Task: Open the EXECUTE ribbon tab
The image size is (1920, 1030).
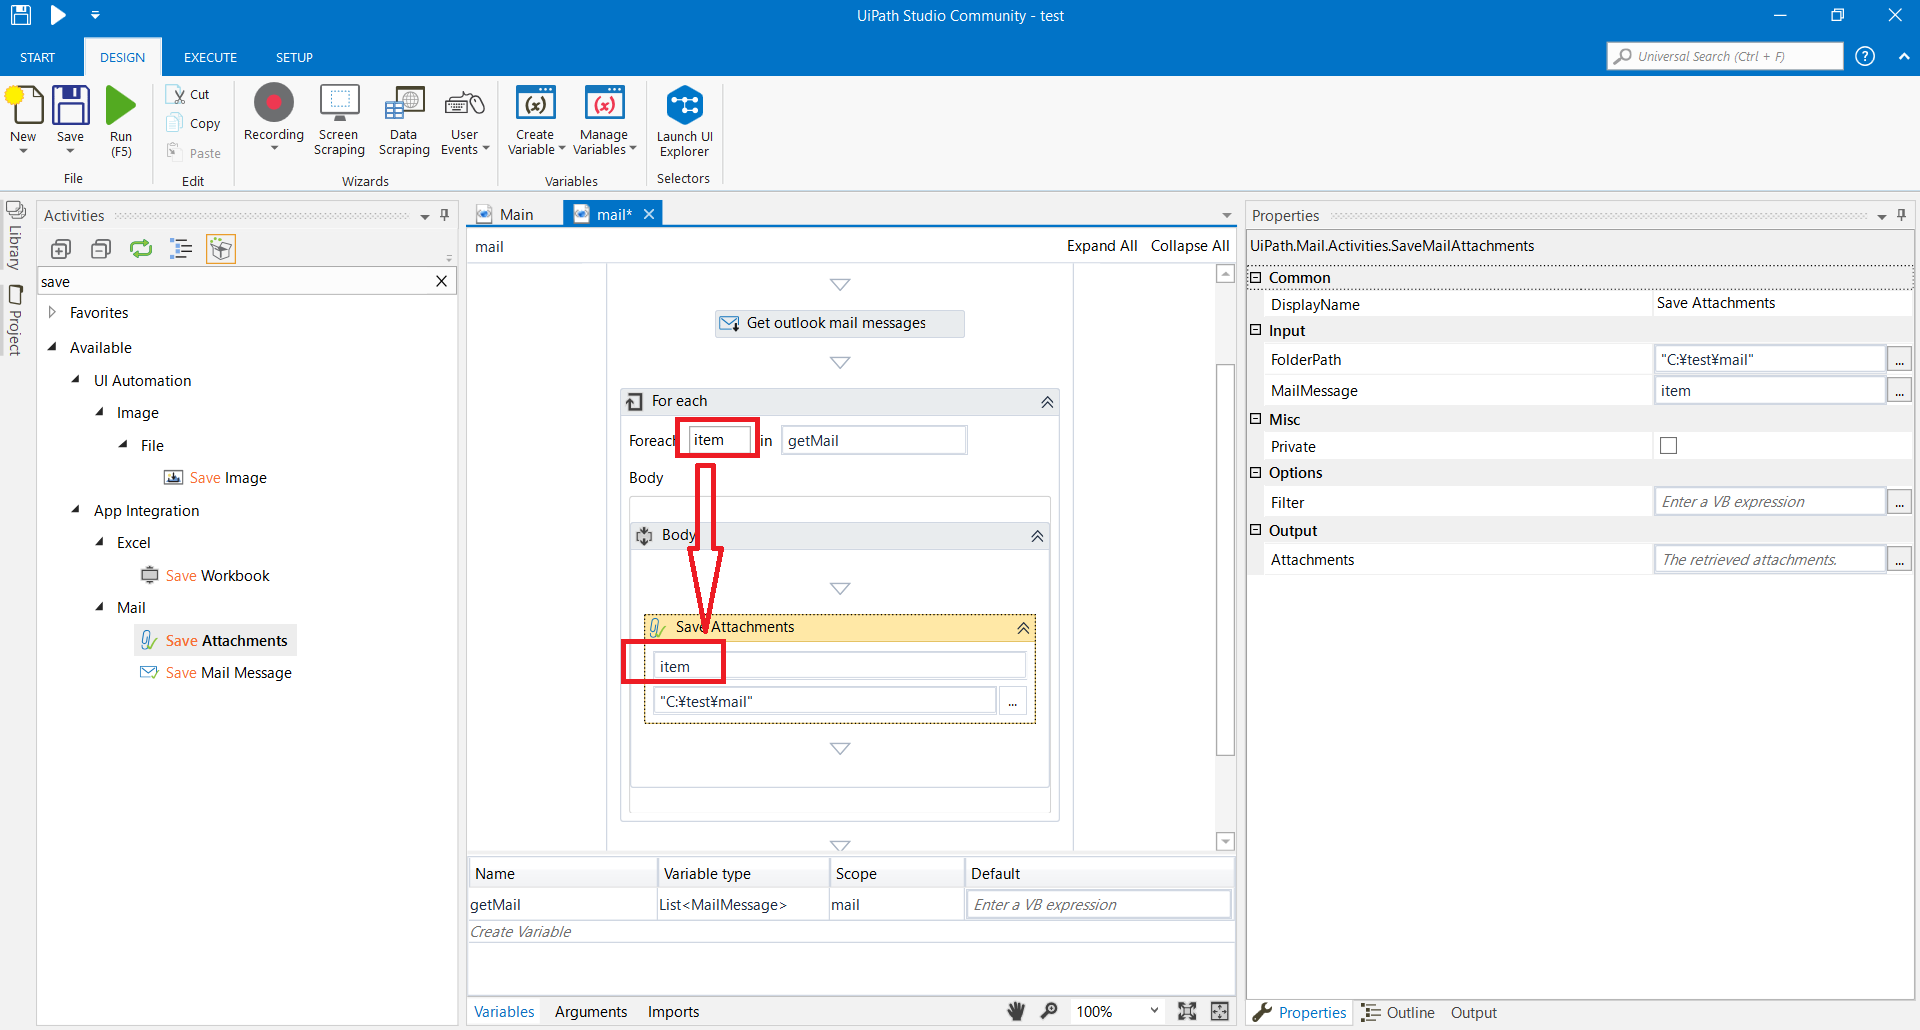Action: tap(210, 57)
